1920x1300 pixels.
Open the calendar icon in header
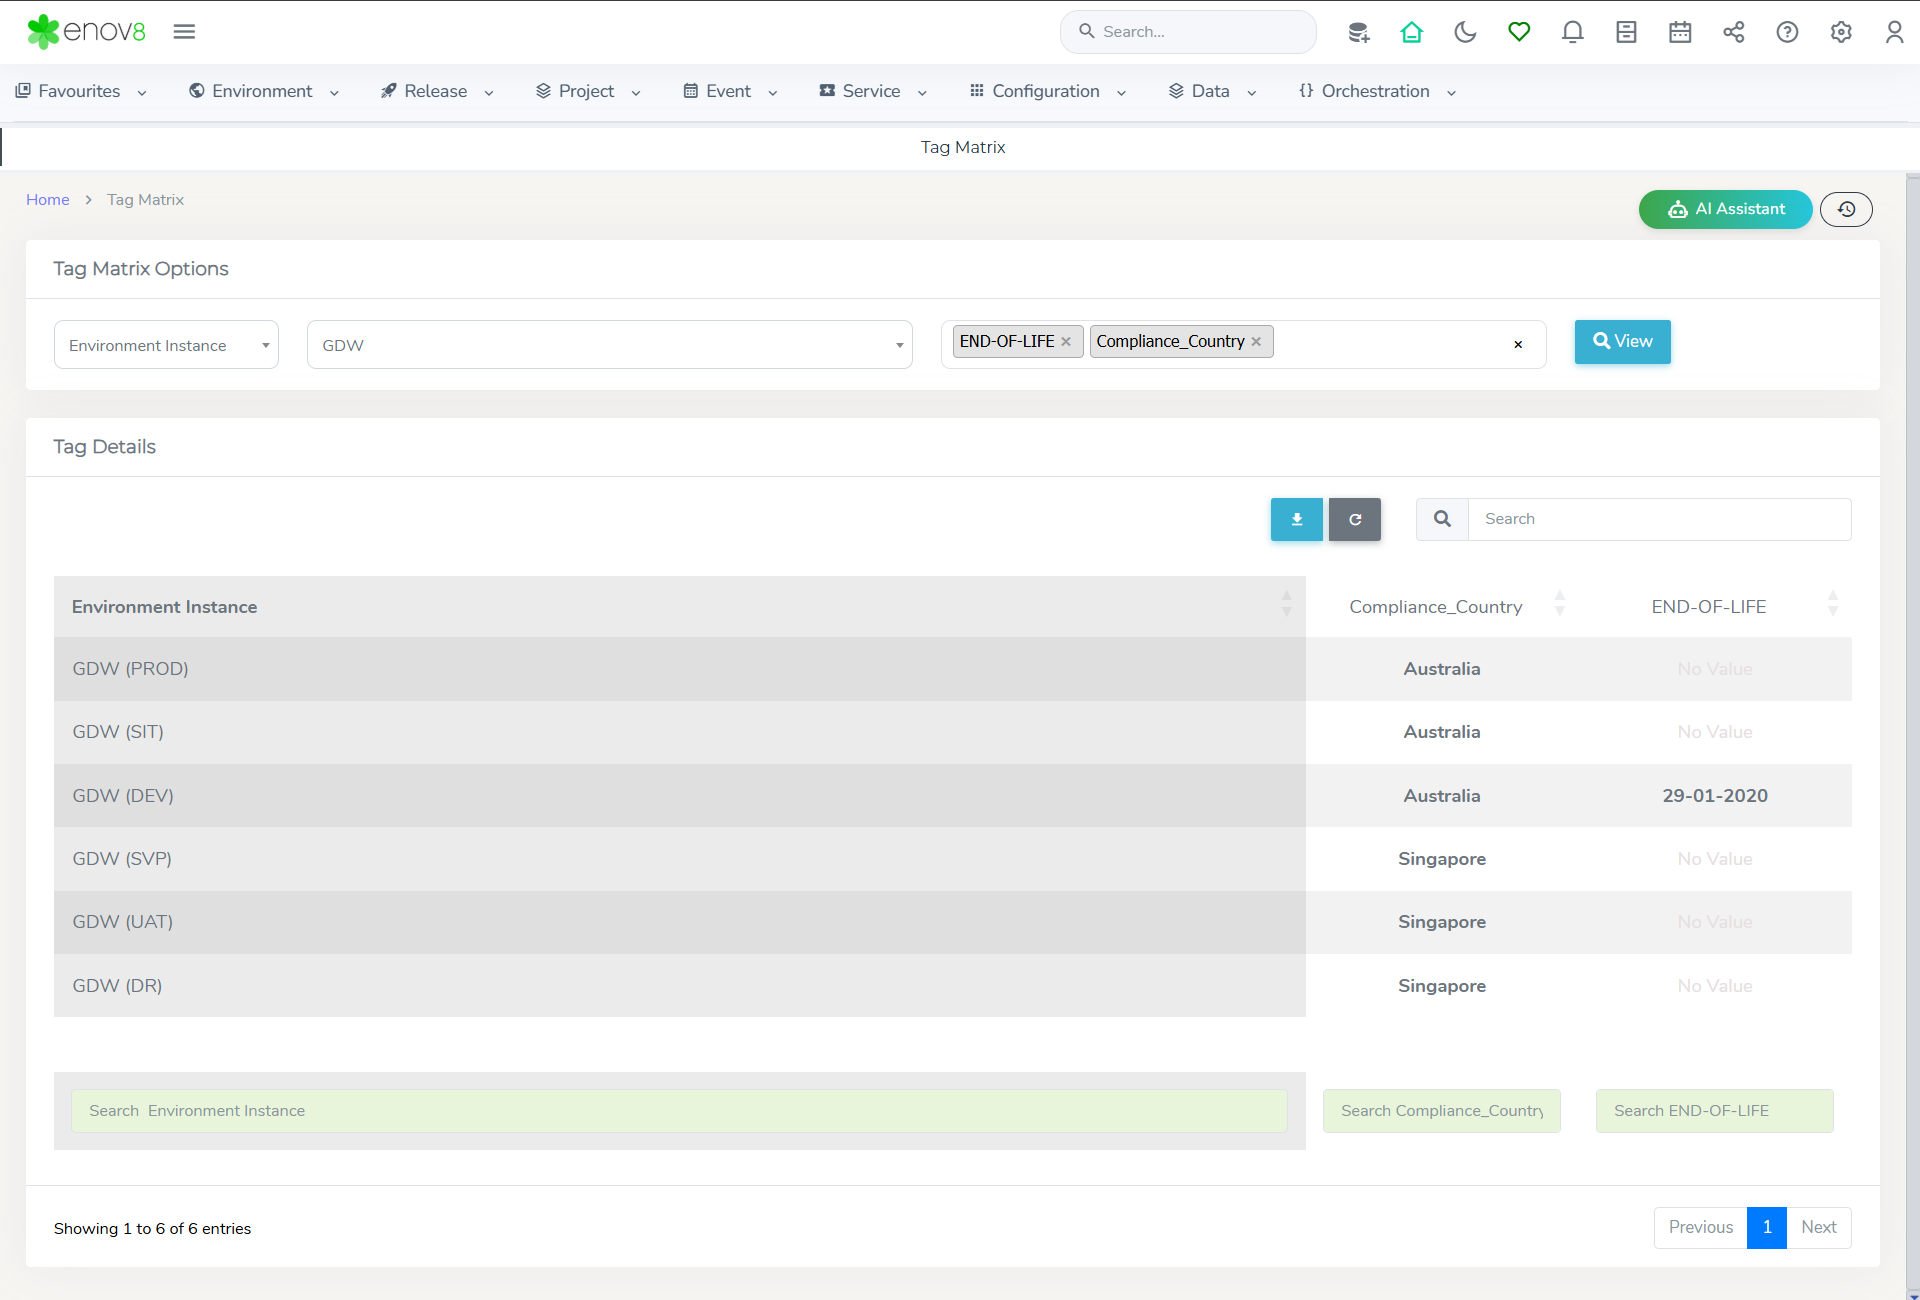pos(1680,32)
